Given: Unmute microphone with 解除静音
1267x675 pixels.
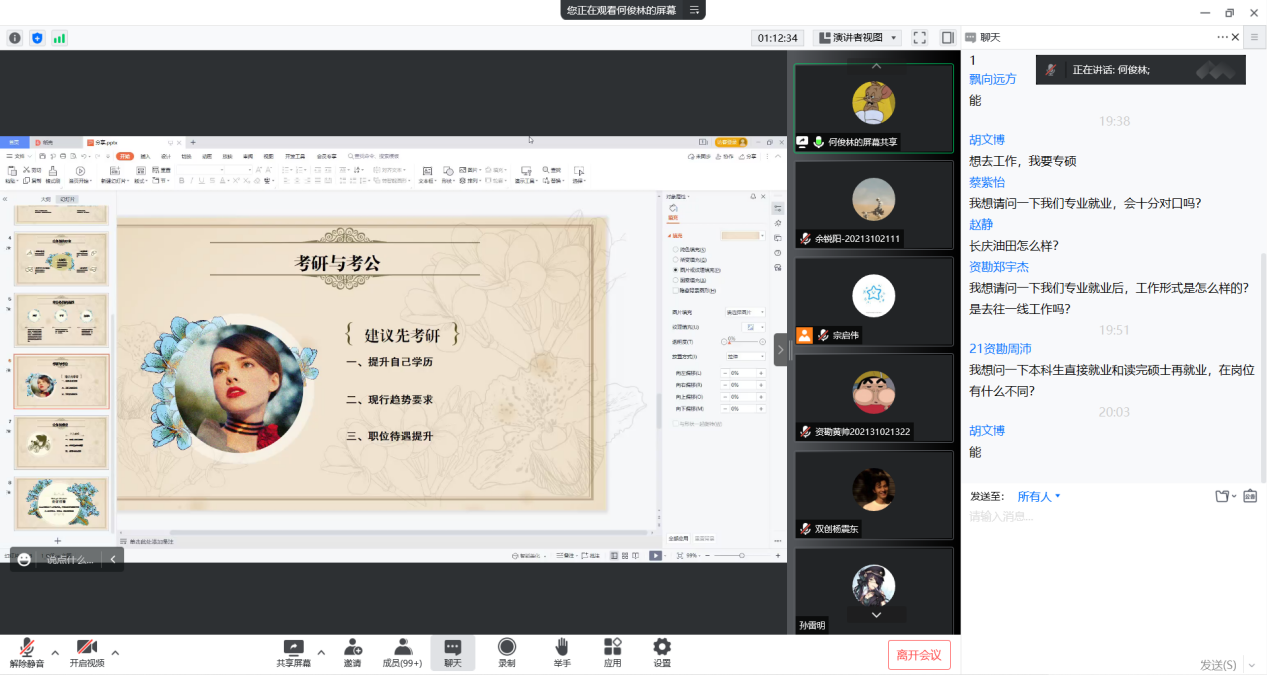Looking at the screenshot, I should pos(27,648).
